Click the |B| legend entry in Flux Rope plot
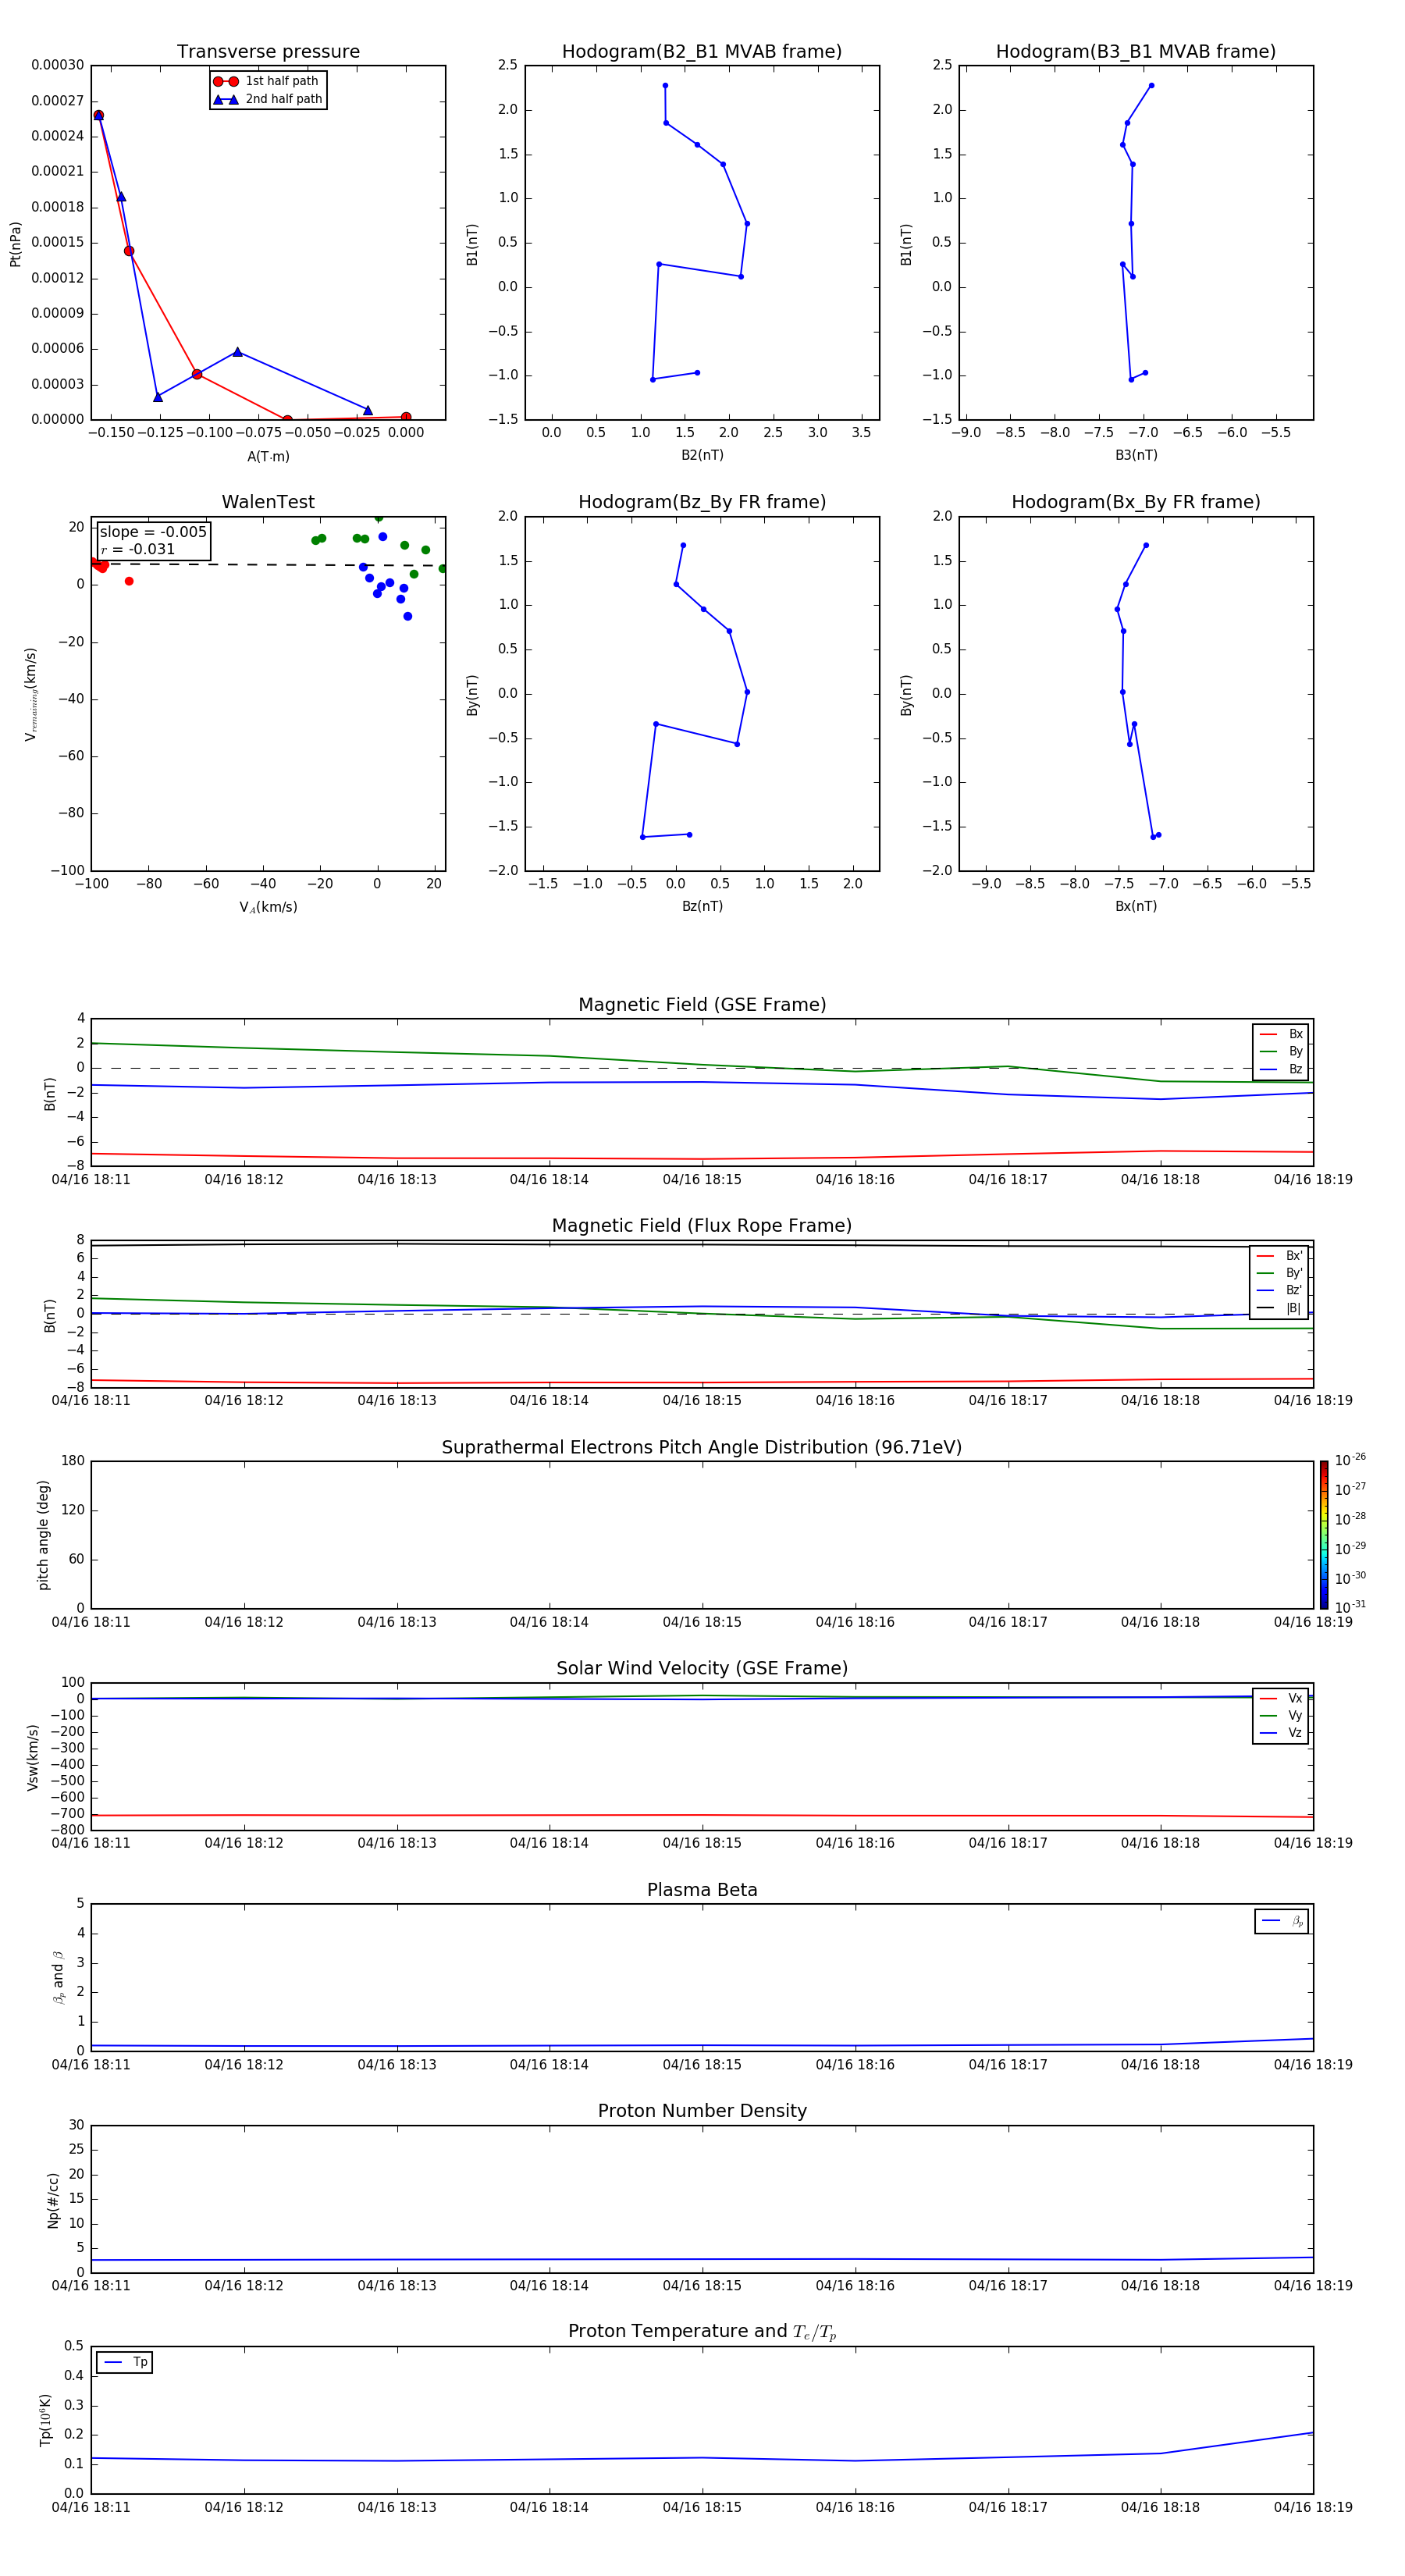The image size is (1405, 2576). (1279, 1308)
